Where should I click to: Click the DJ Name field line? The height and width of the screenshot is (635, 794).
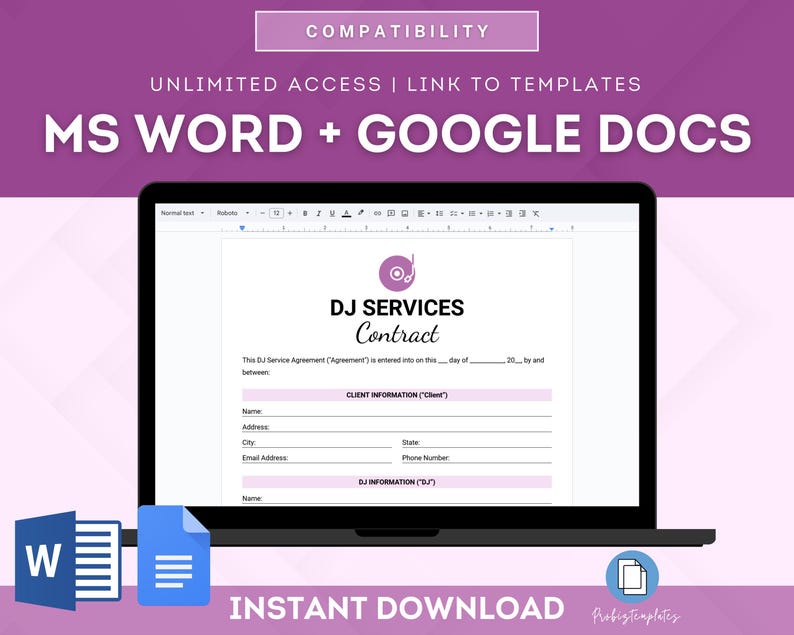pyautogui.click(x=396, y=499)
